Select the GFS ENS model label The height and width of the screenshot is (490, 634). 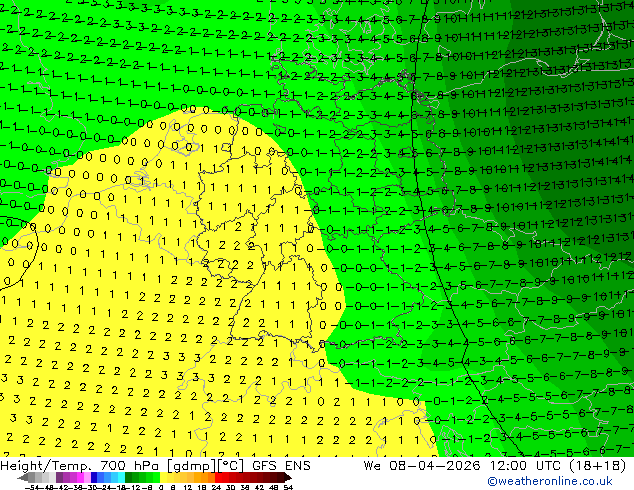[281, 466]
